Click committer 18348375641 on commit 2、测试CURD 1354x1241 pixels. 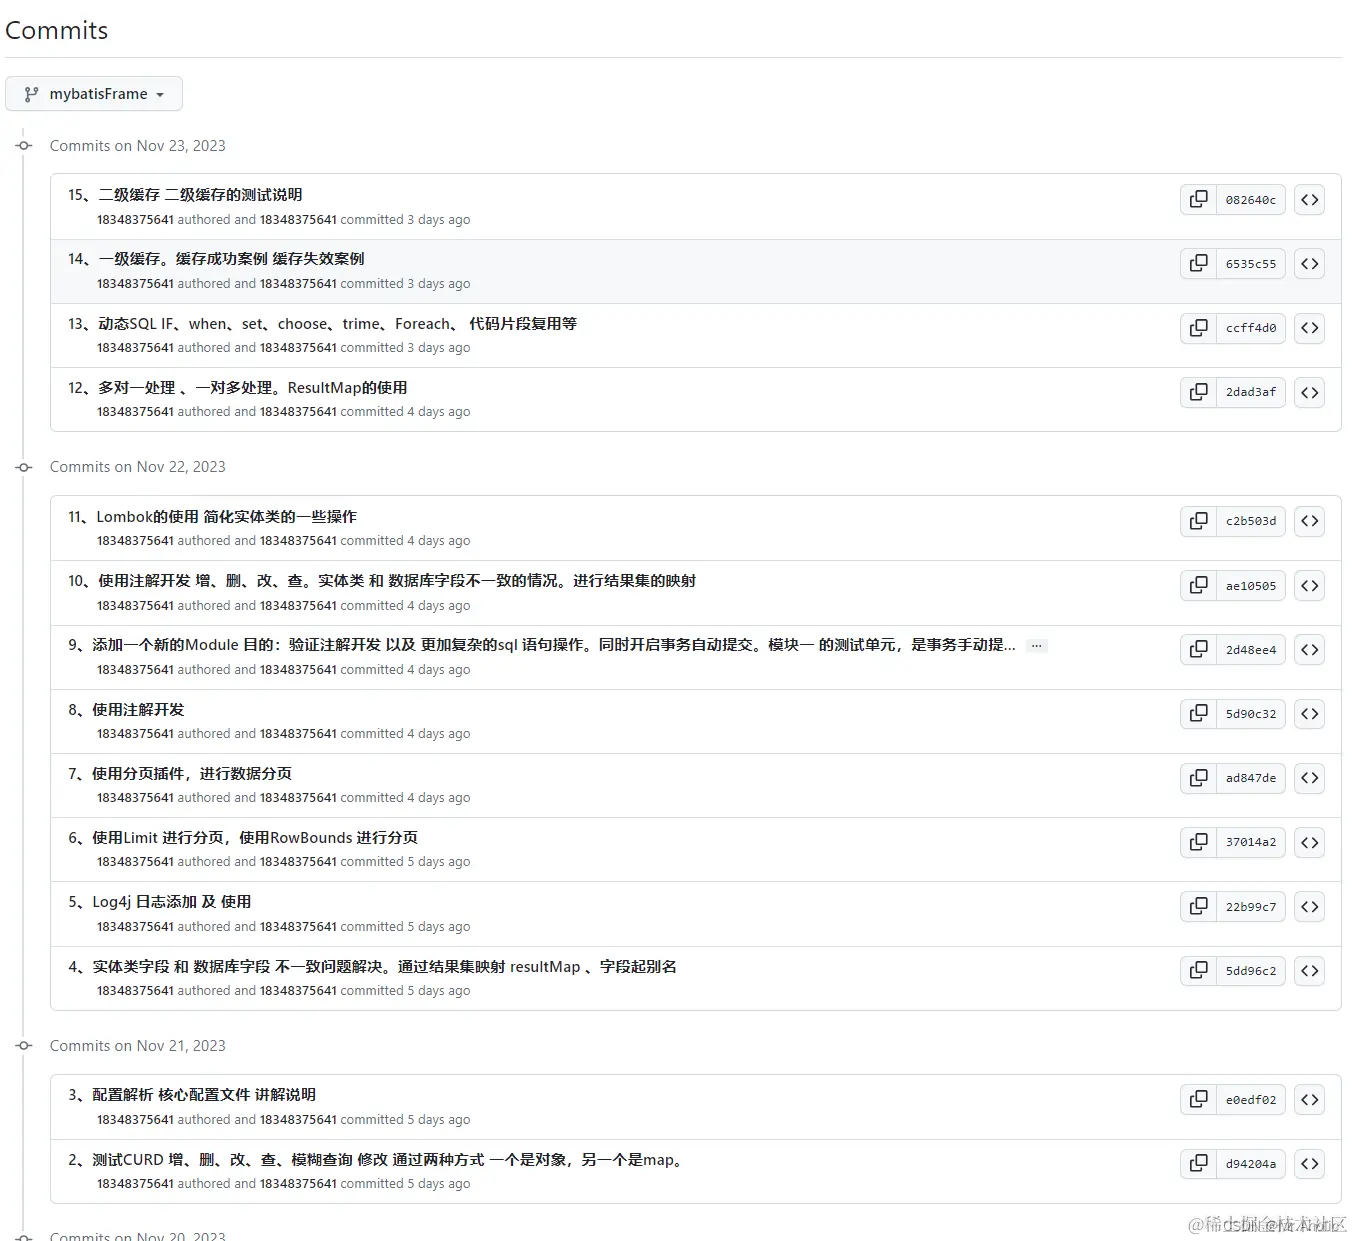[x=298, y=1184]
